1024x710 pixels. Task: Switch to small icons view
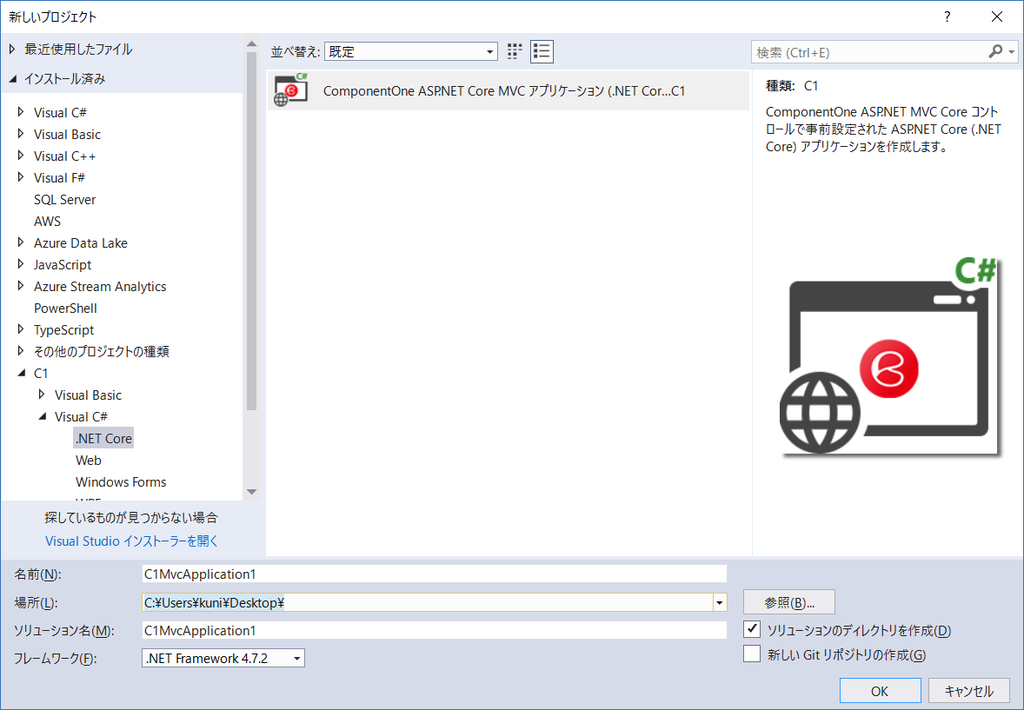pos(515,52)
